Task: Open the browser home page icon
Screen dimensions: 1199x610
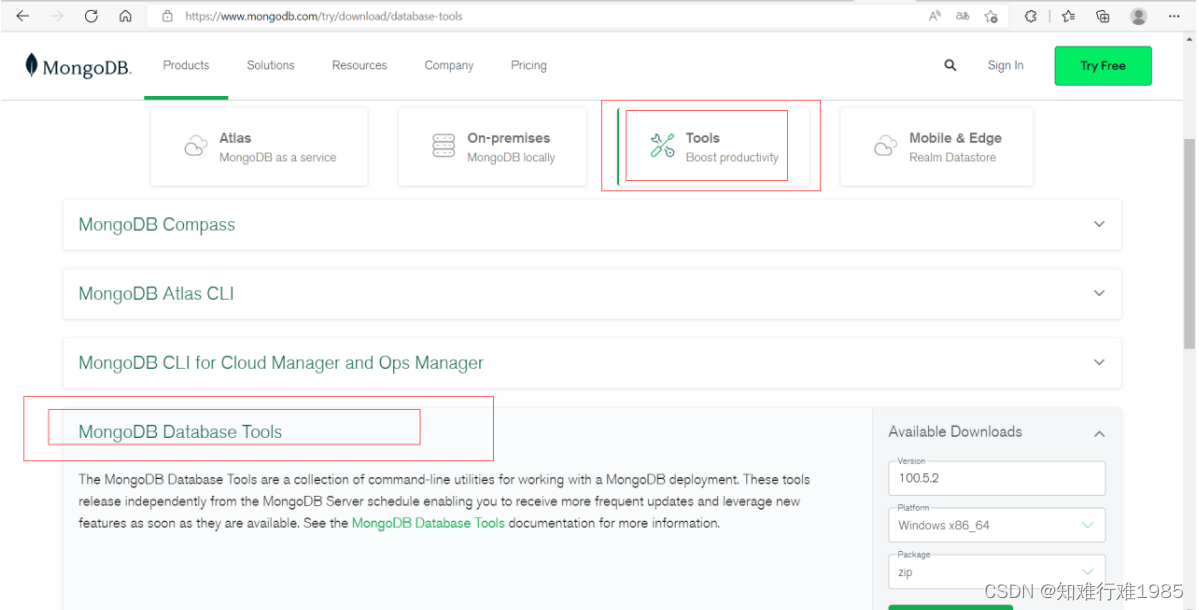Action: click(x=125, y=16)
